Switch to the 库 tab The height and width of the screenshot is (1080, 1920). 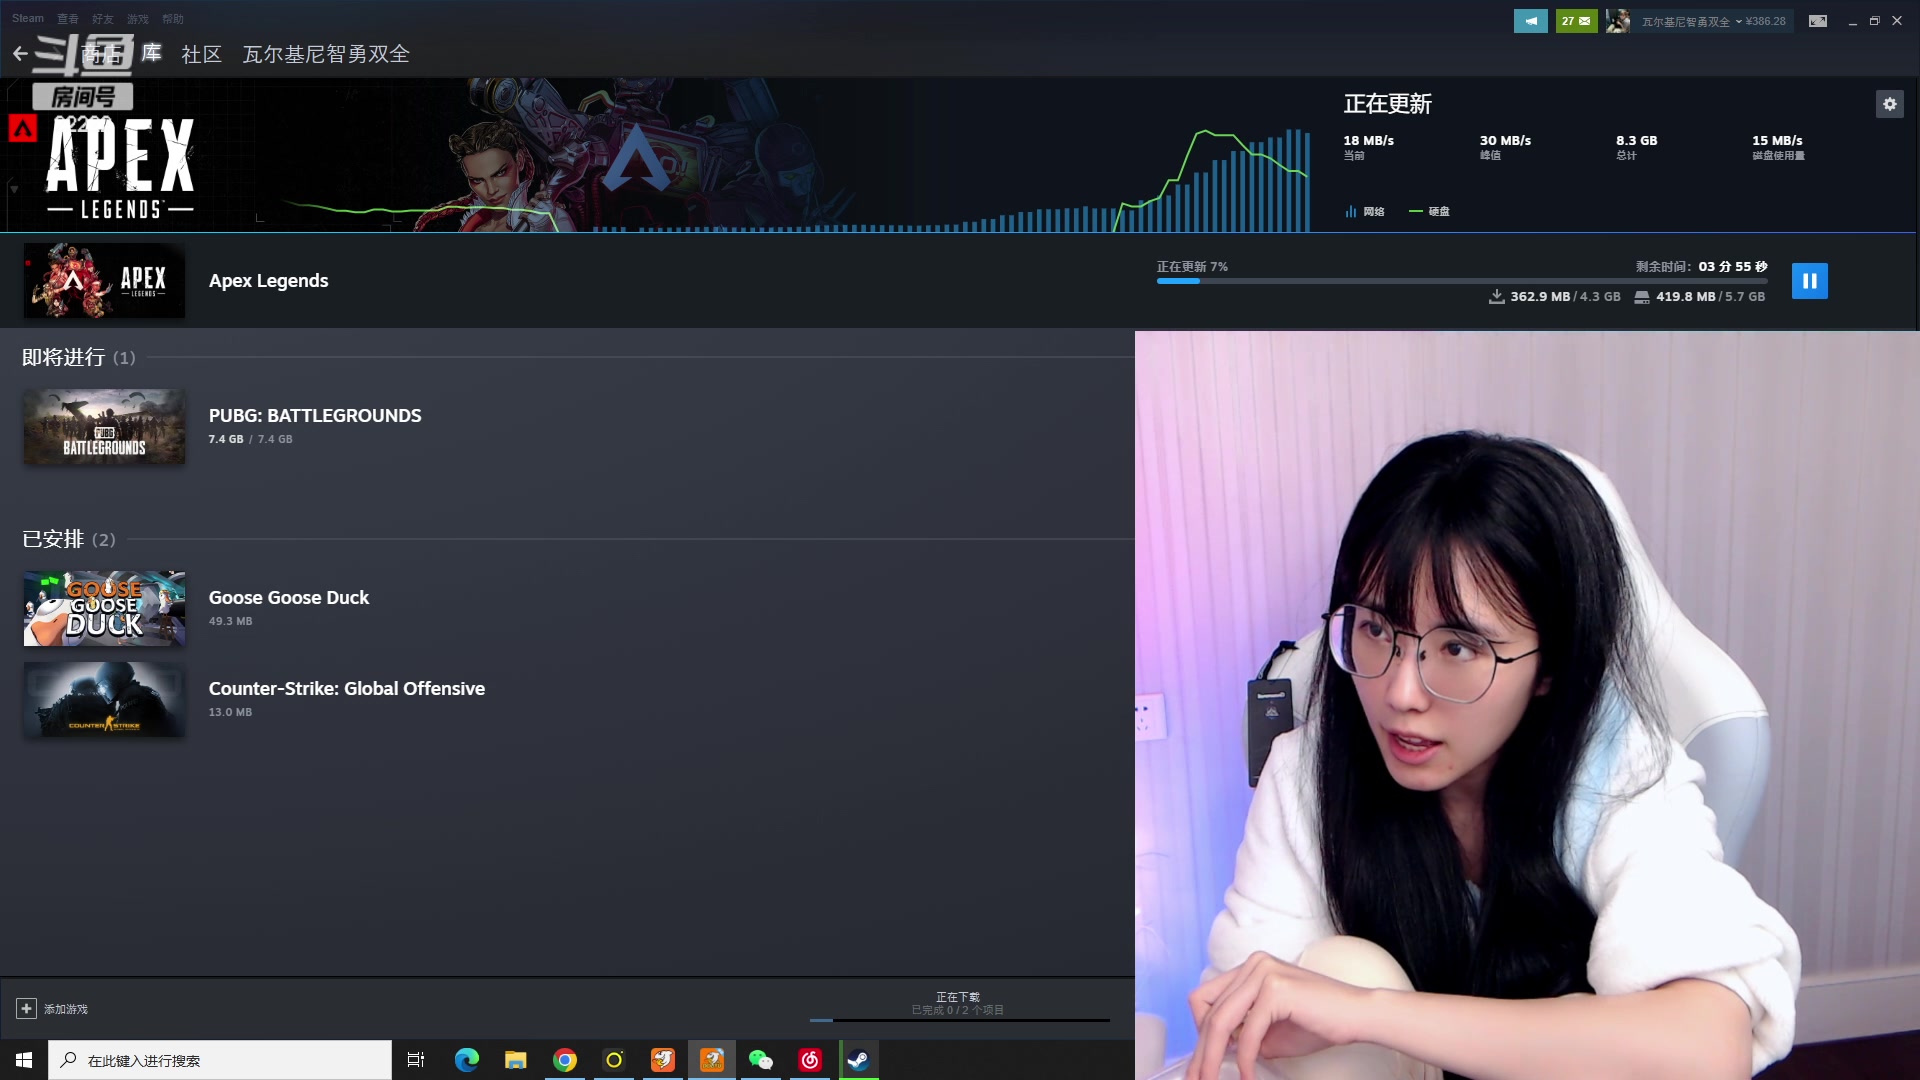click(151, 53)
